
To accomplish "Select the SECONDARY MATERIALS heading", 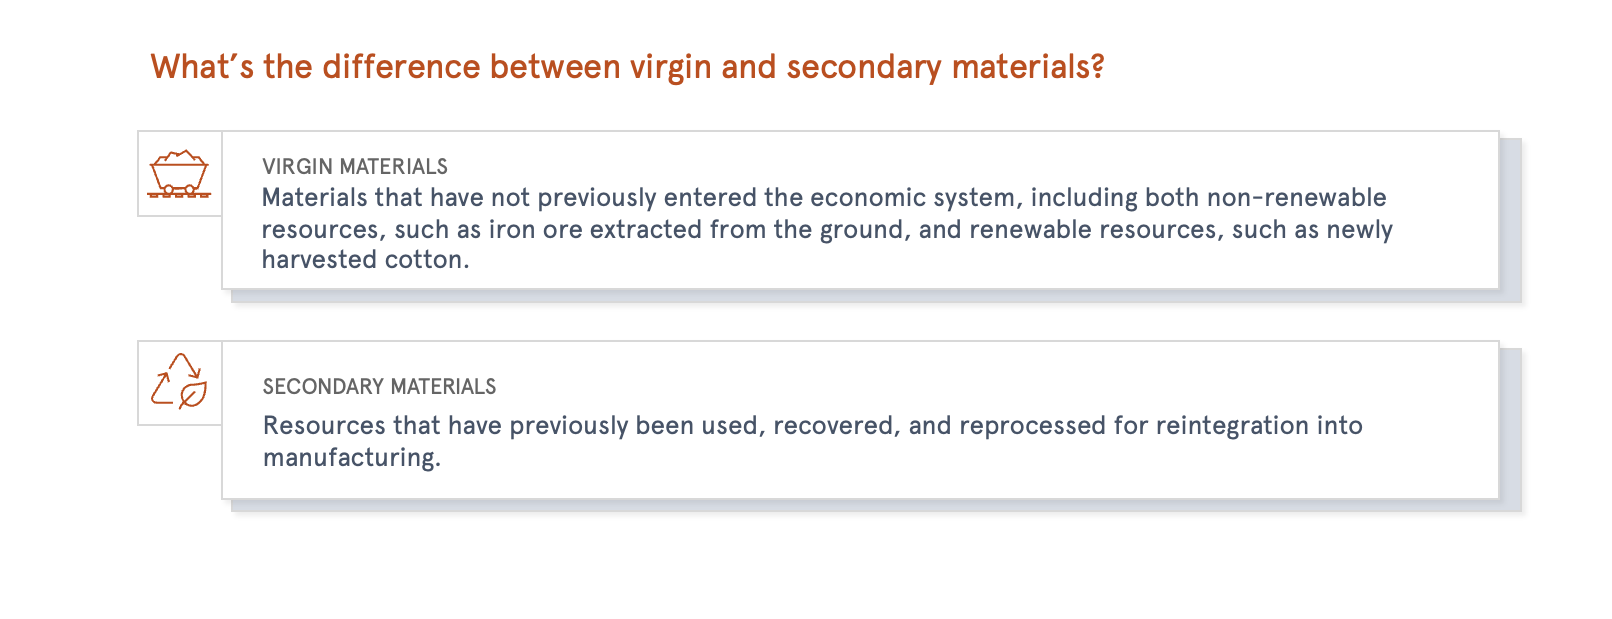I will pyautogui.click(x=379, y=387).
